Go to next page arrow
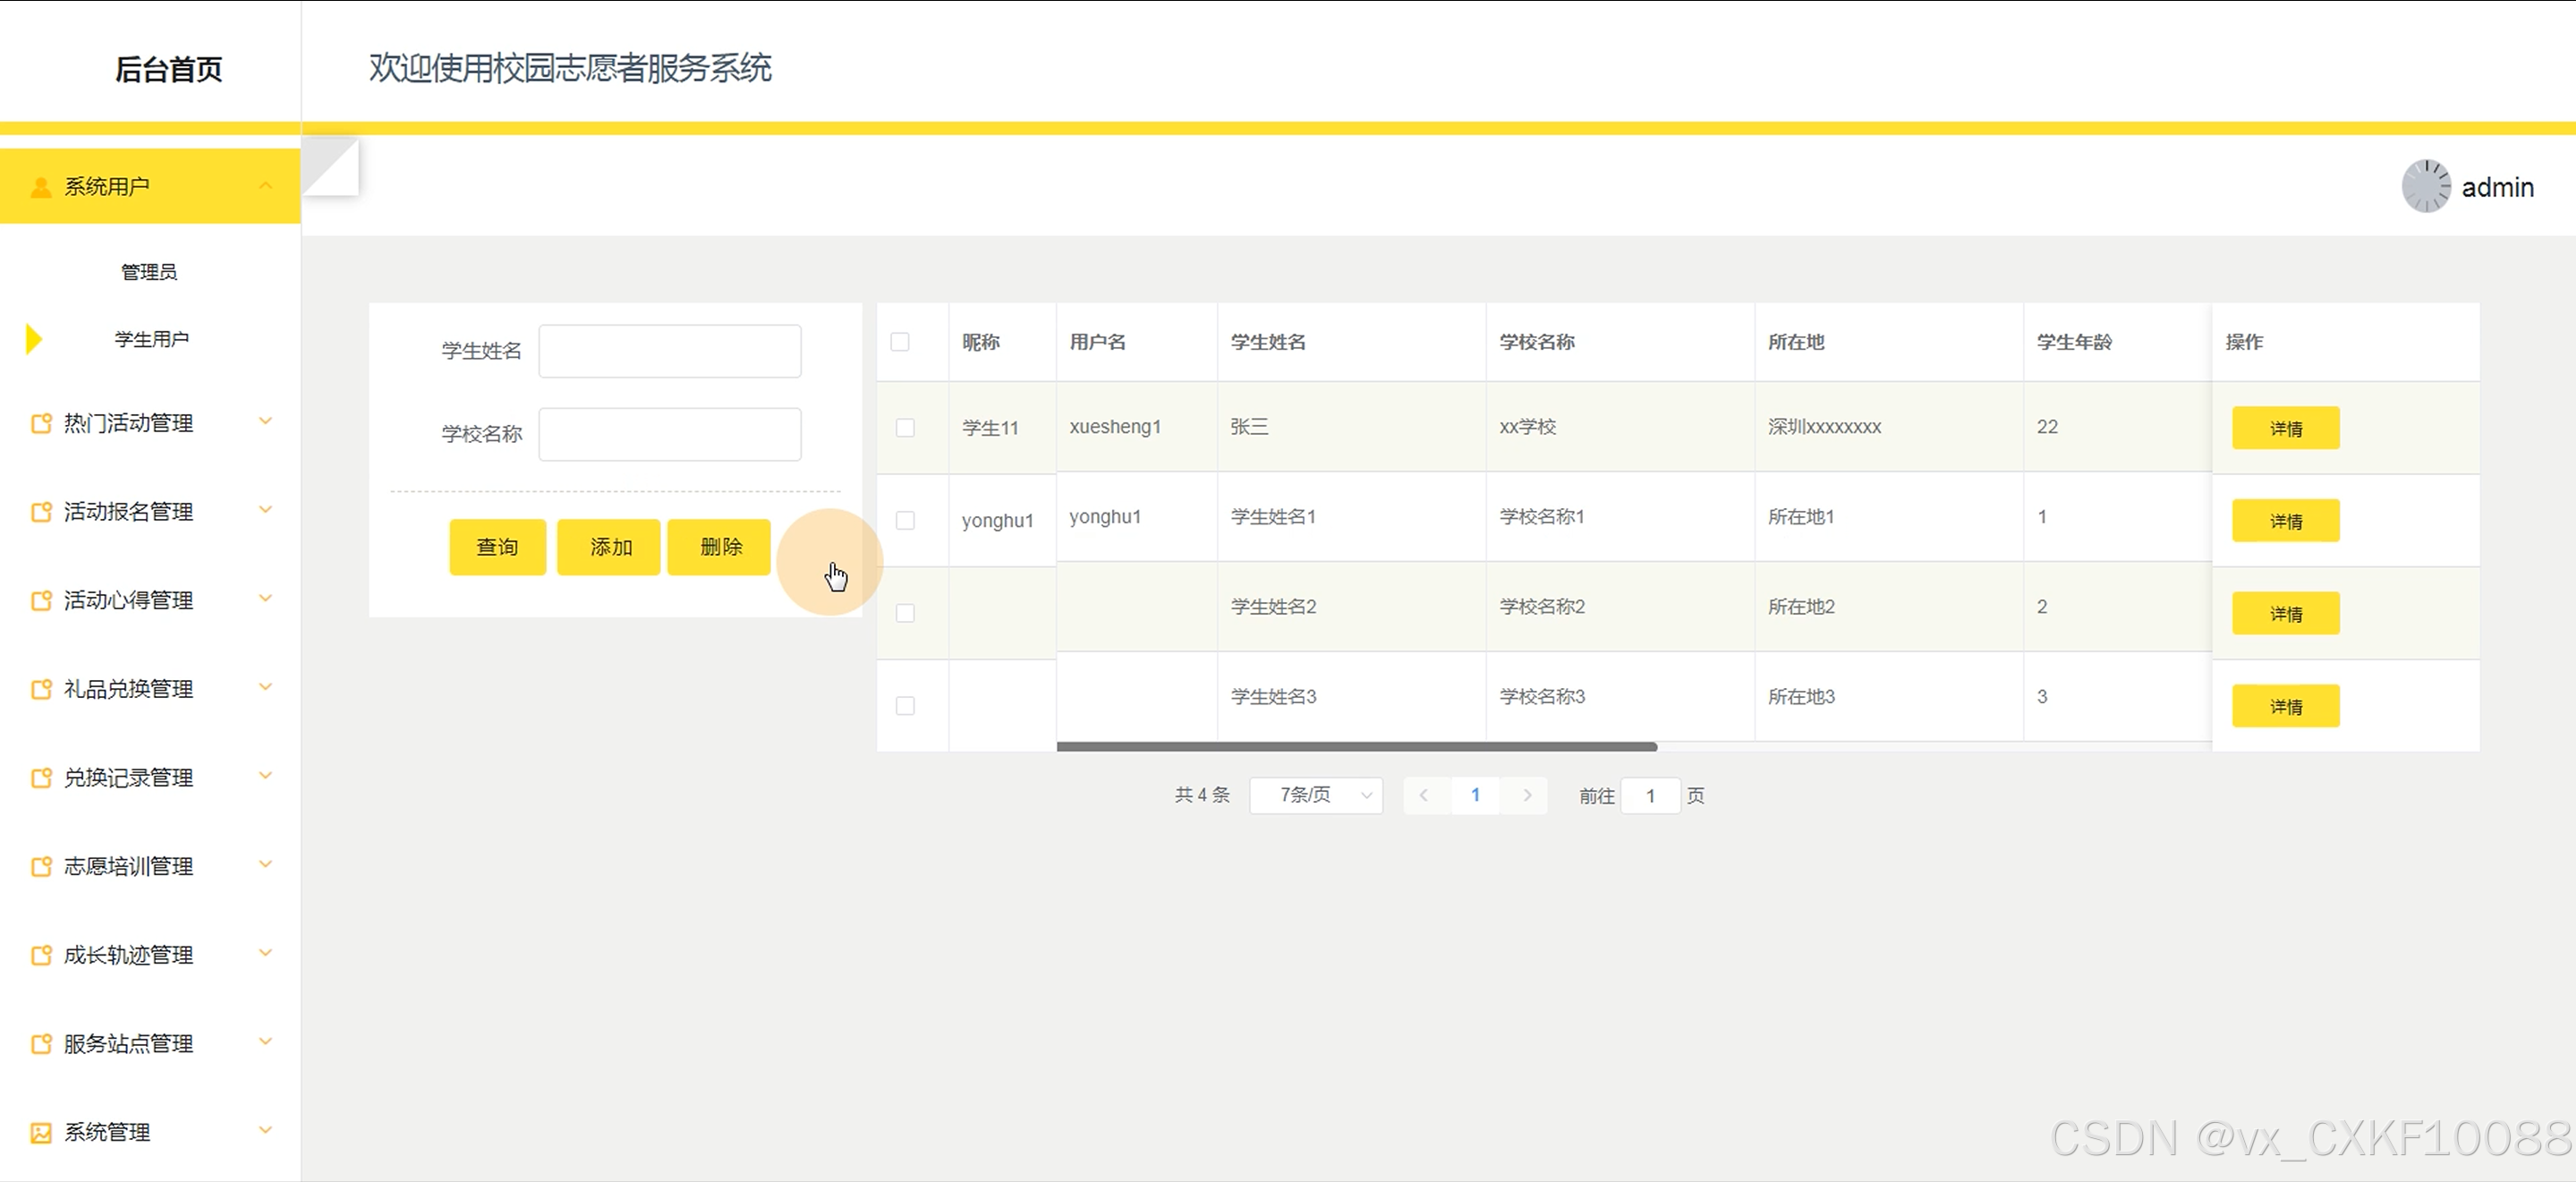The height and width of the screenshot is (1182, 2576). pyautogui.click(x=1526, y=795)
